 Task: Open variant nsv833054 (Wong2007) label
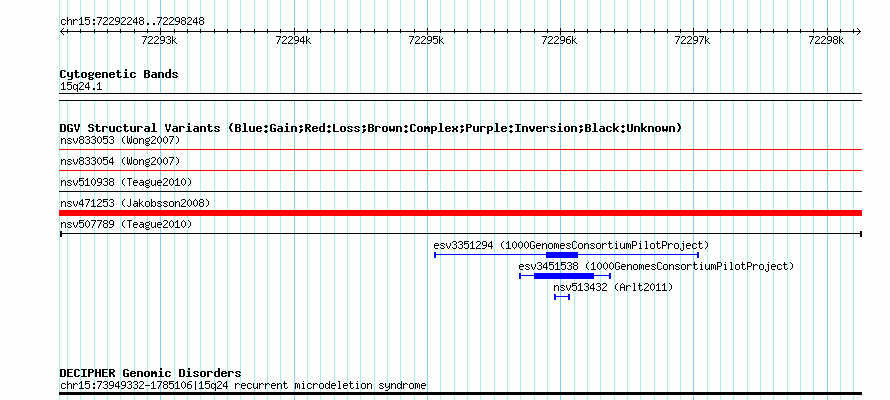[120, 161]
